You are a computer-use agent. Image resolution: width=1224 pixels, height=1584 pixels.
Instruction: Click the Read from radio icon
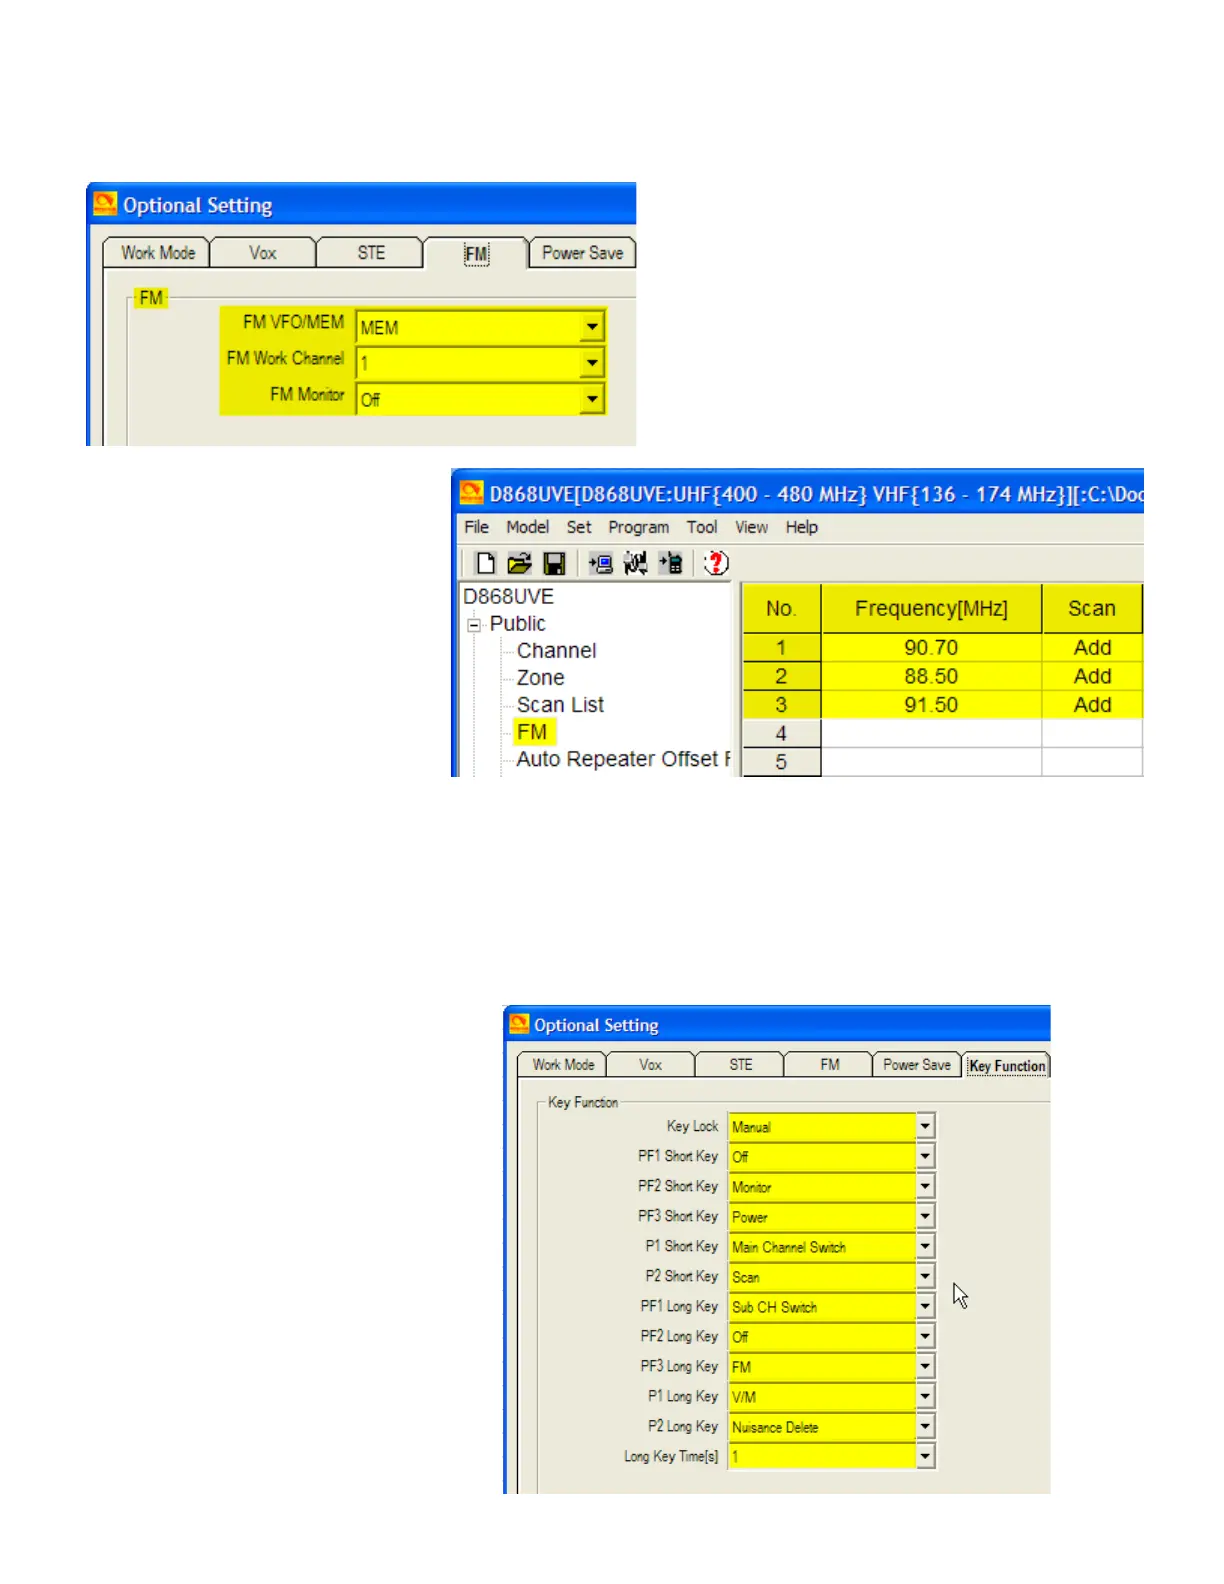(600, 563)
